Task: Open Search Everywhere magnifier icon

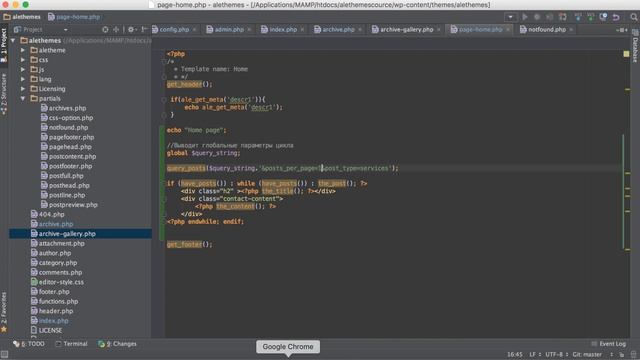Action: click(x=633, y=17)
